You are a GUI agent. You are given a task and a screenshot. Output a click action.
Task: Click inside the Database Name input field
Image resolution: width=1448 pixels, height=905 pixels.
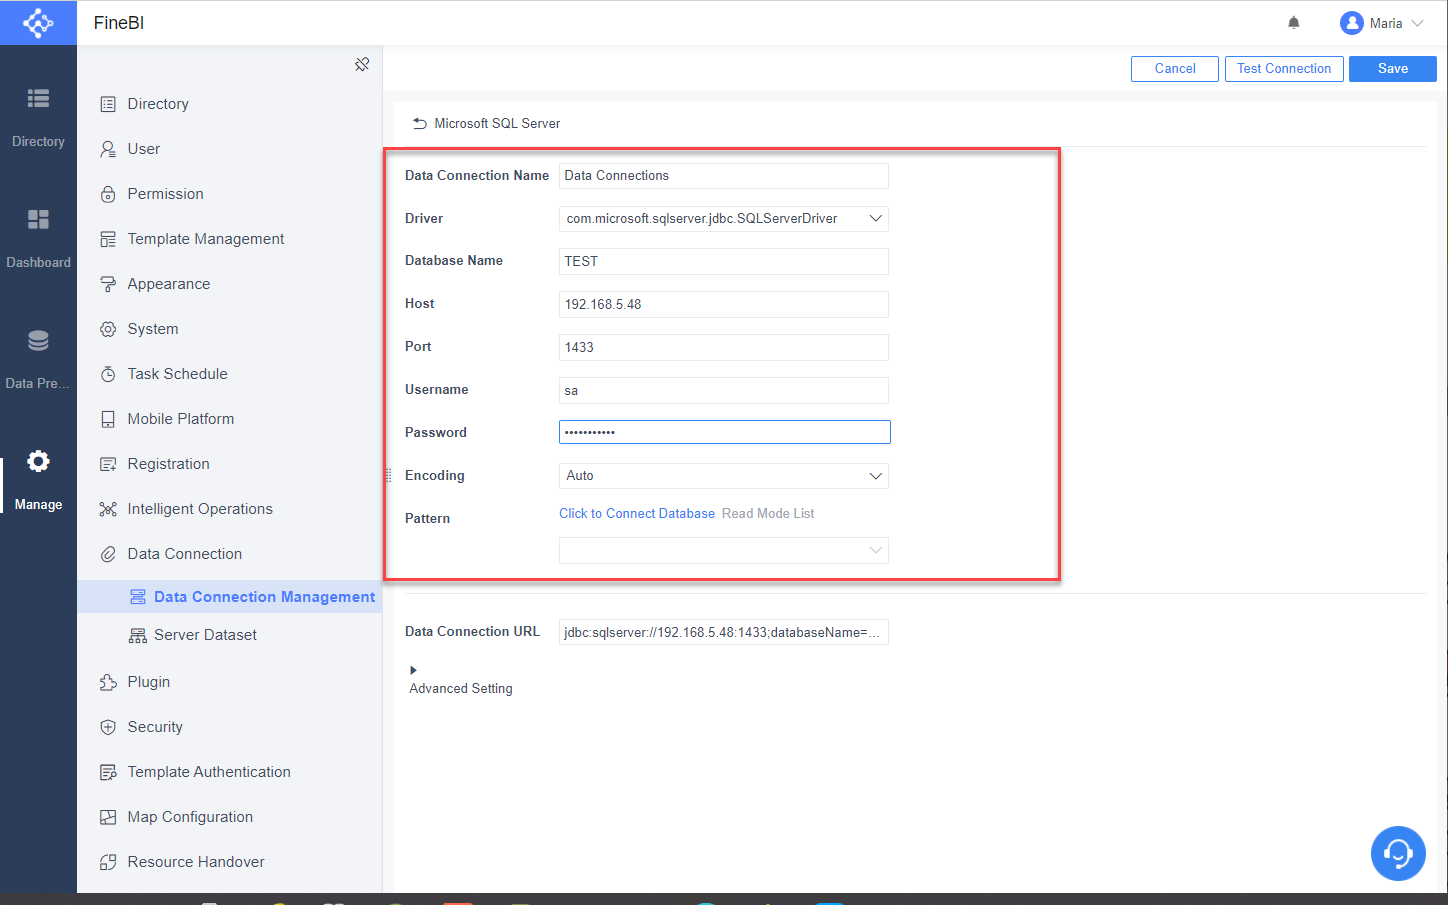pyautogui.click(x=722, y=261)
